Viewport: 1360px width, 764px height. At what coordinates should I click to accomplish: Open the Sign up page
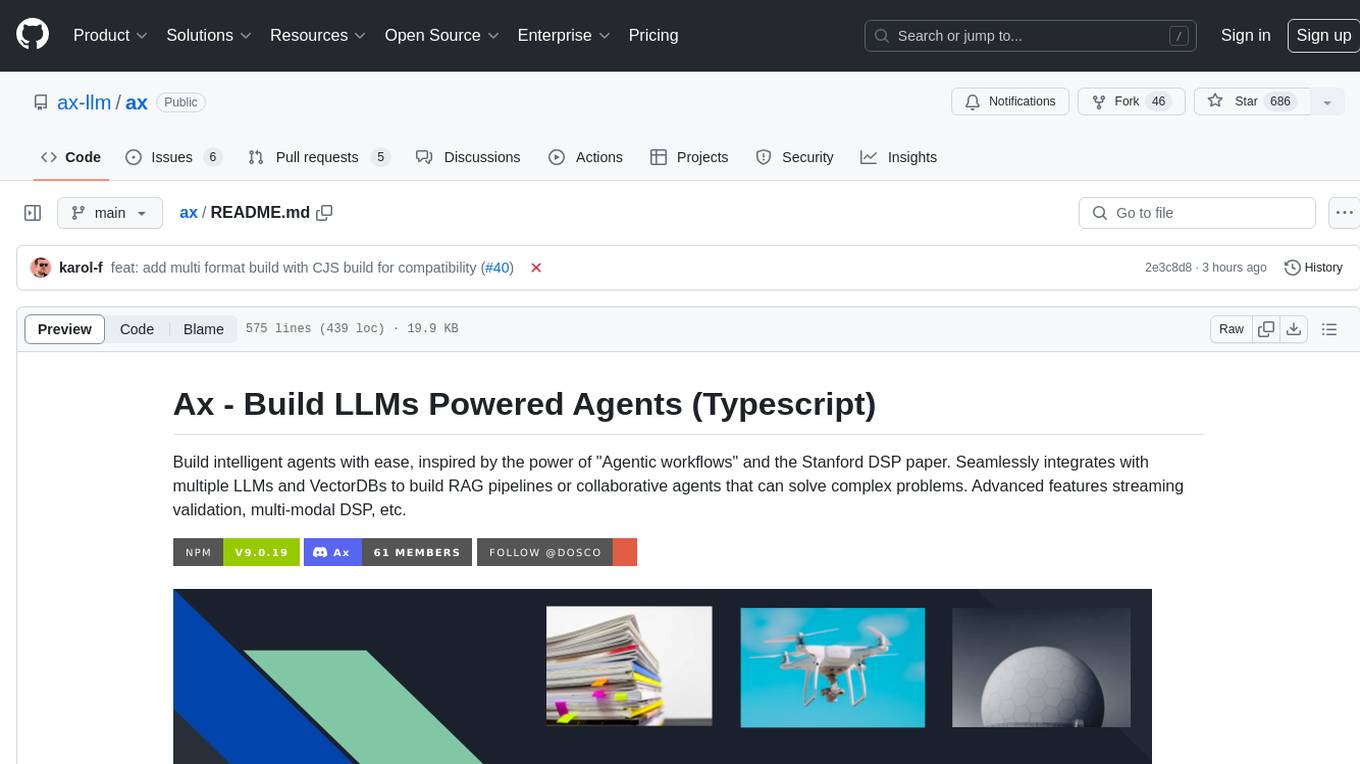[1323, 35]
